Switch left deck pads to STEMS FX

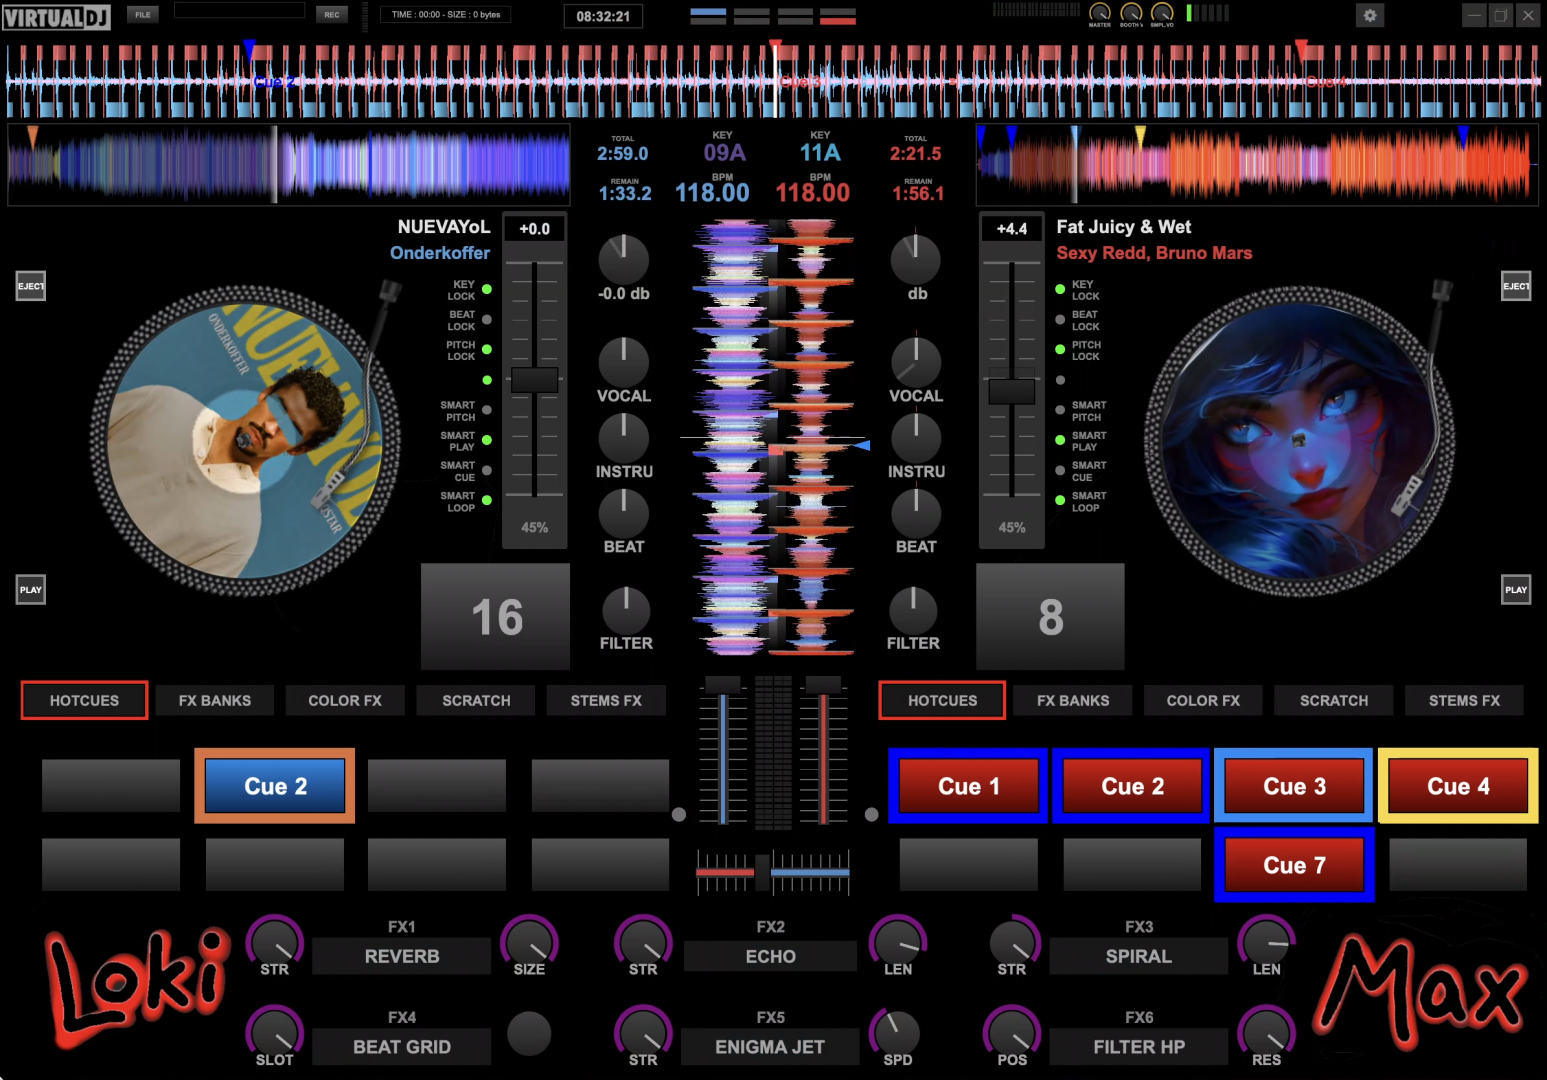click(x=606, y=700)
